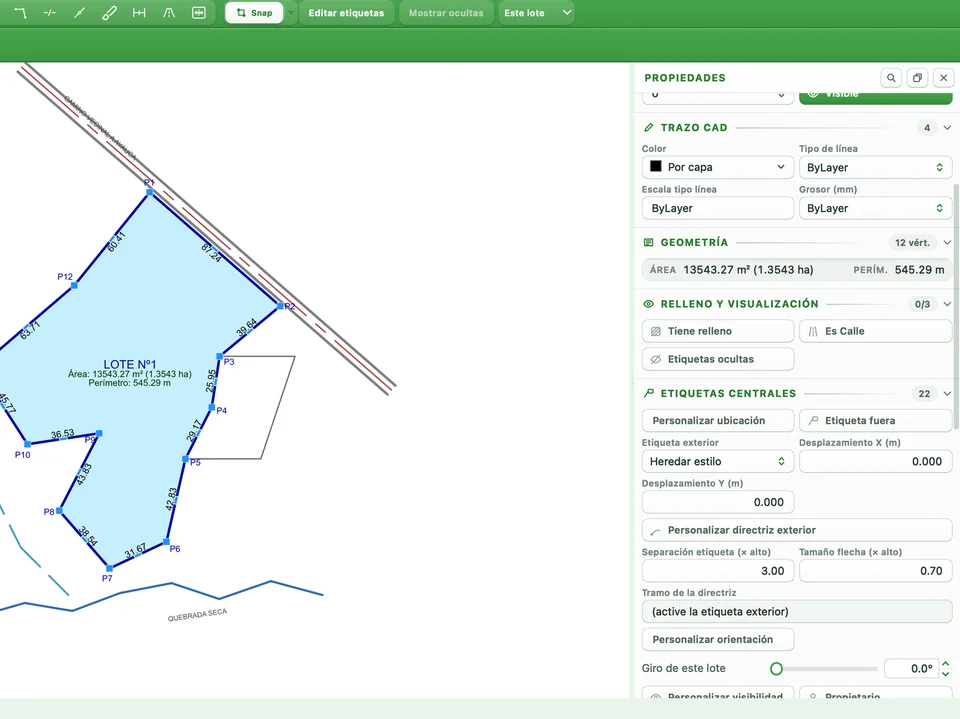This screenshot has height=719, width=960.
Task: Select the point-on-line tool icon
Action: (80, 13)
